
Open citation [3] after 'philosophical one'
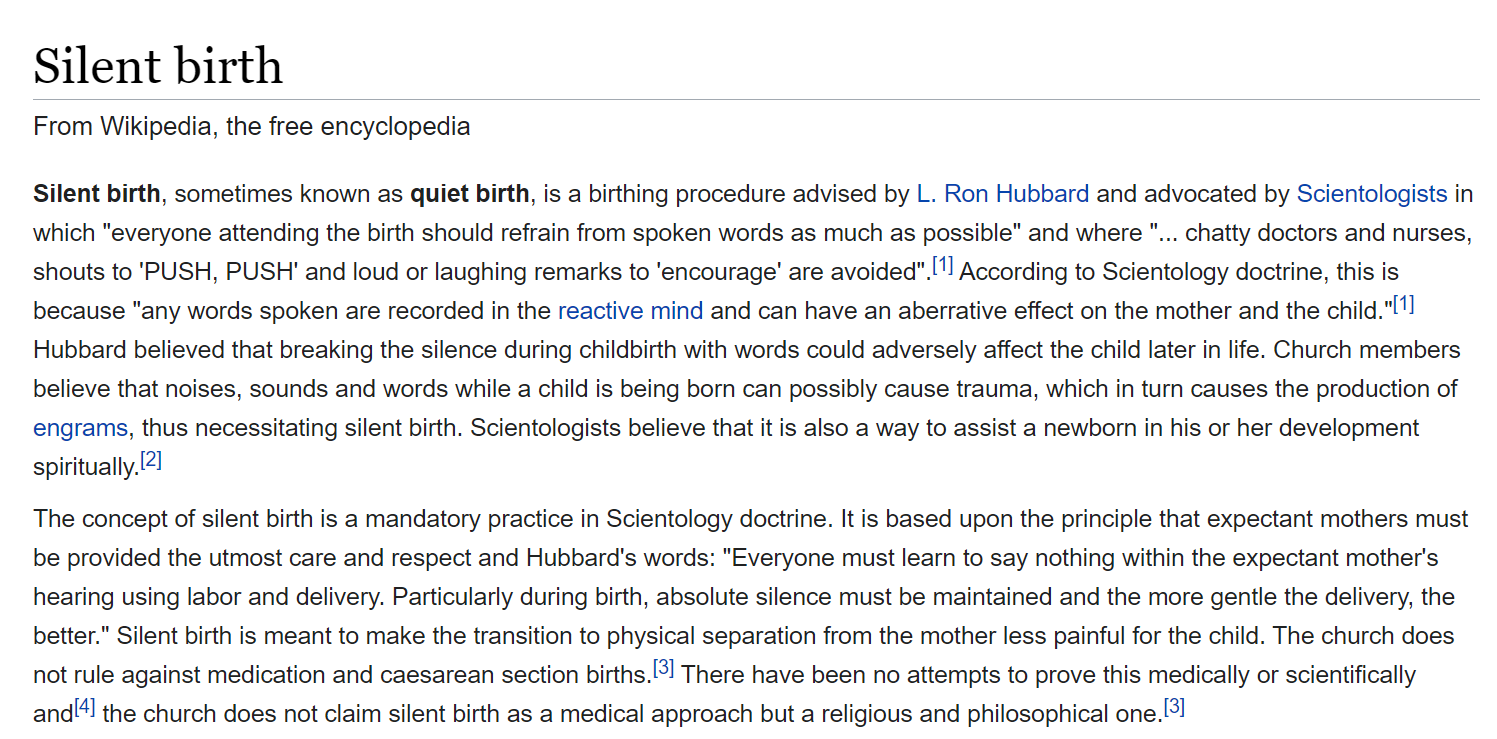[1174, 708]
